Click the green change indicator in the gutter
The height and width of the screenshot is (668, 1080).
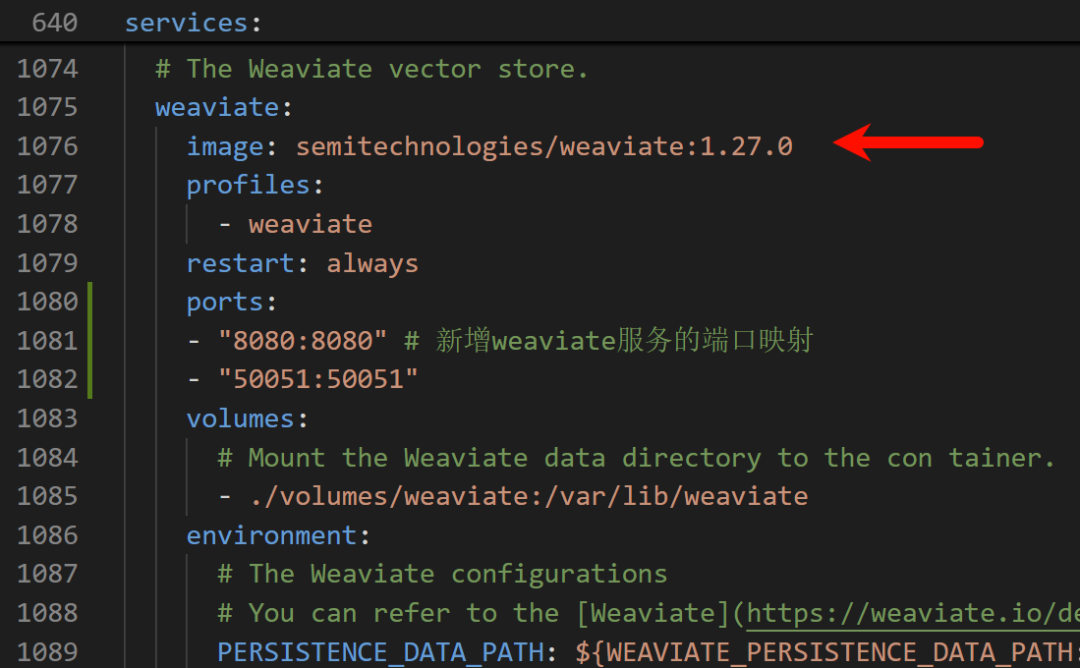pyautogui.click(x=91, y=340)
